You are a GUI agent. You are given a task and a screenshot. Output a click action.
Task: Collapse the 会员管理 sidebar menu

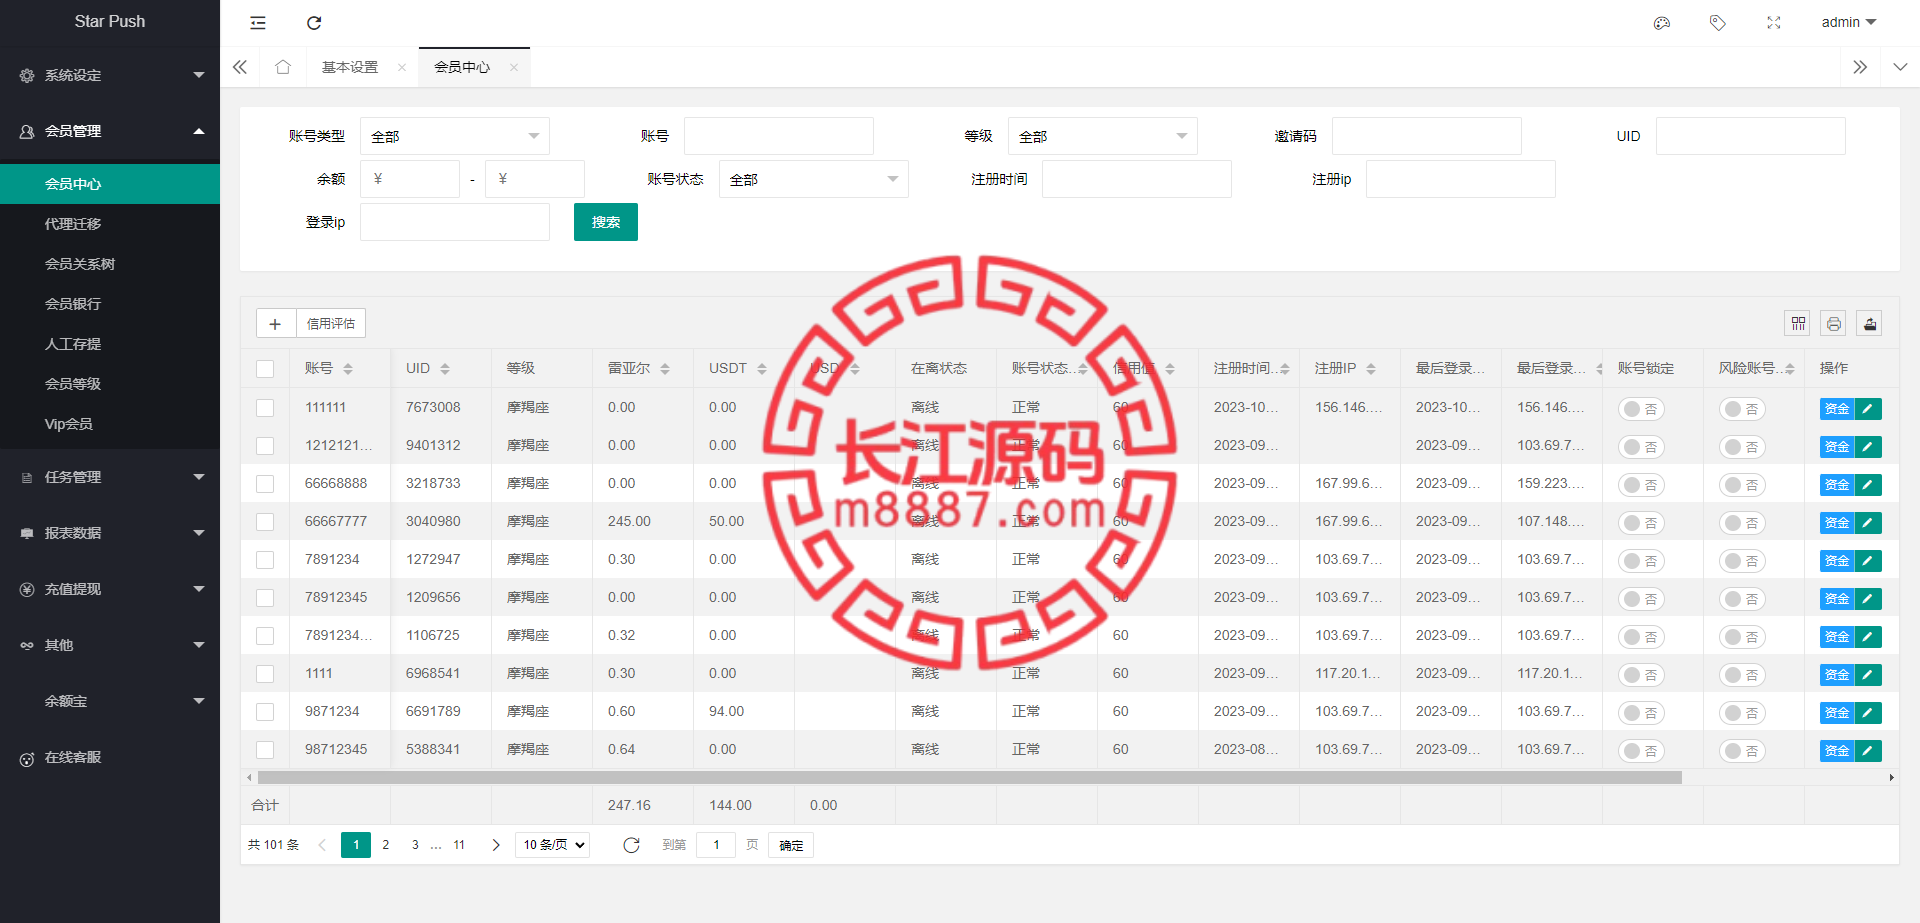point(110,131)
